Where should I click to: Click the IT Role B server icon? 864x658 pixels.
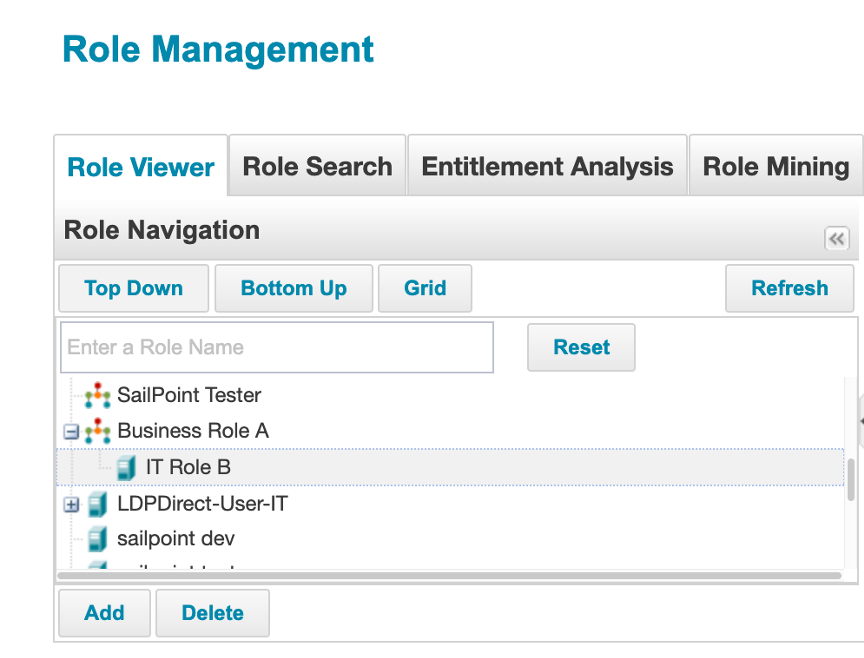(126, 467)
